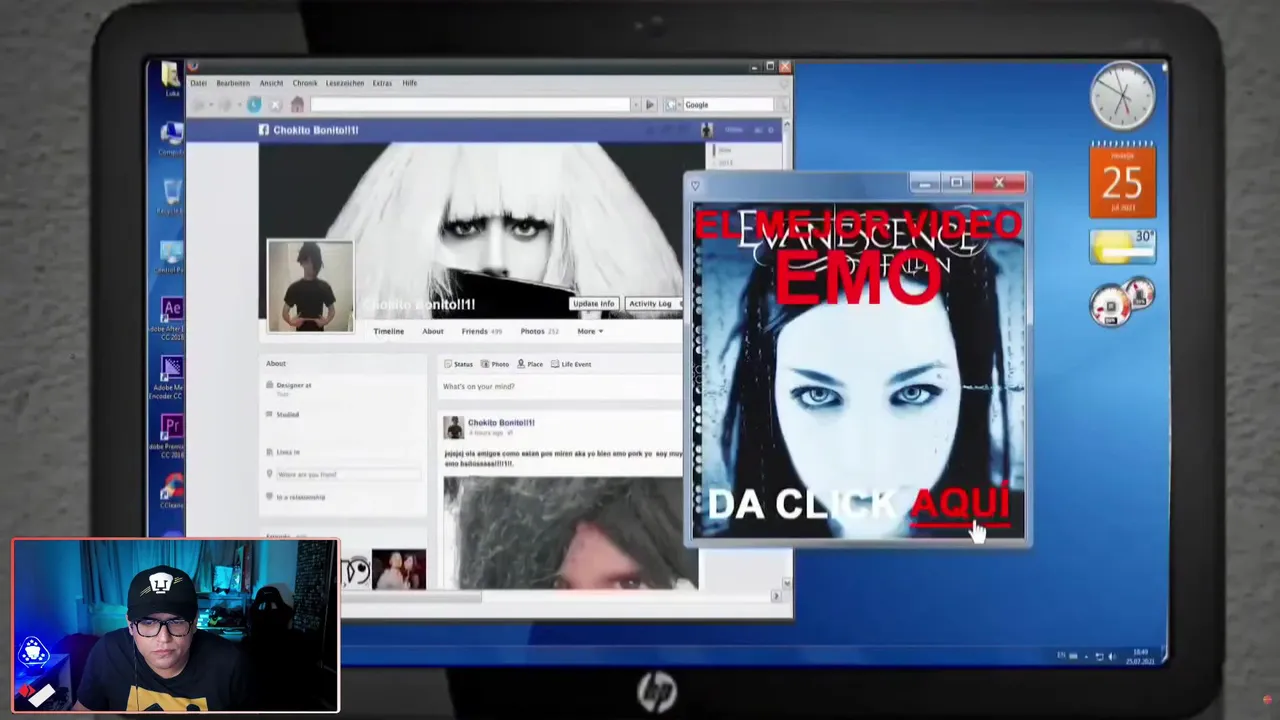The image size is (1280, 720).
Task: Click the calendar gadget showing 25
Action: click(1122, 181)
